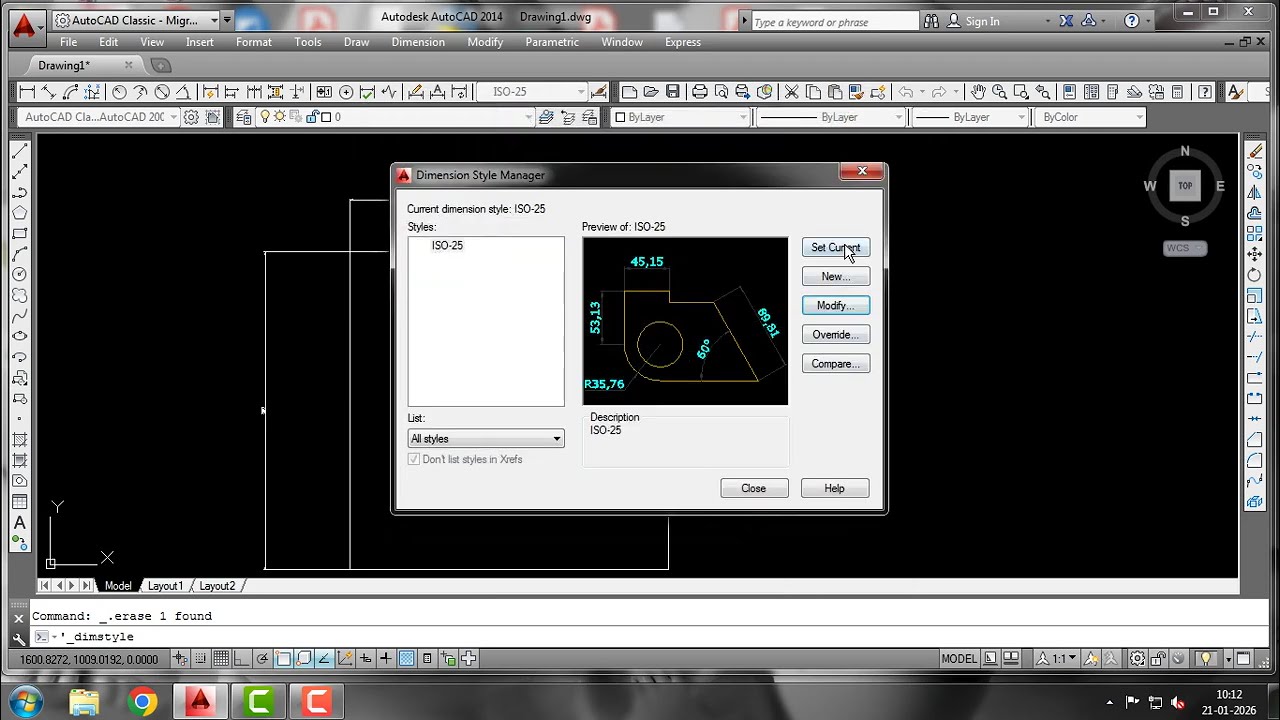Open the Dimension menu
Viewport: 1280px width, 720px height.
coord(418,42)
